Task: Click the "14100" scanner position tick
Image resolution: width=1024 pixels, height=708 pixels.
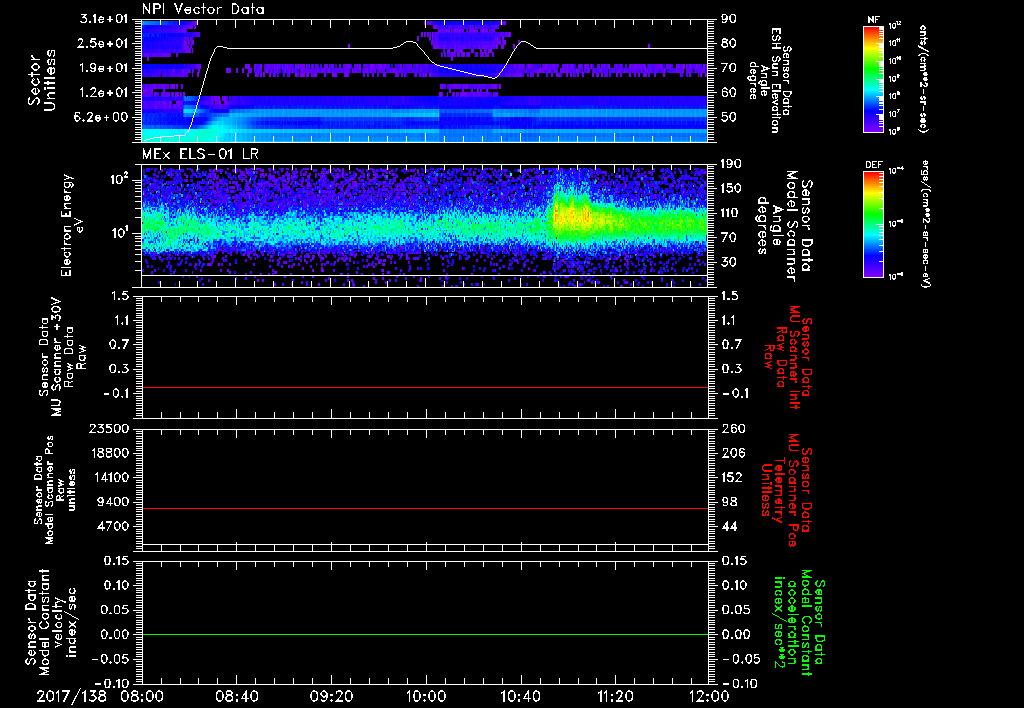Action: click(110, 477)
